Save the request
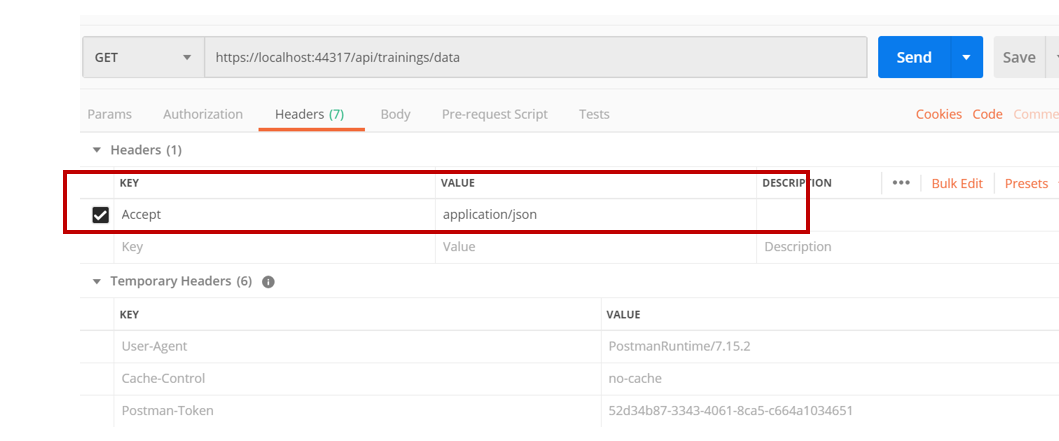 point(1019,57)
